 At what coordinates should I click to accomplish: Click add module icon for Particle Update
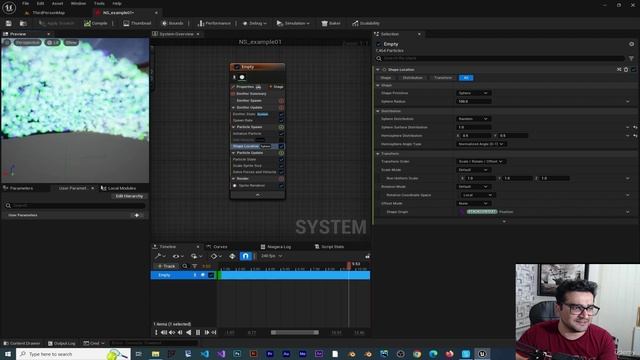pyautogui.click(x=281, y=153)
